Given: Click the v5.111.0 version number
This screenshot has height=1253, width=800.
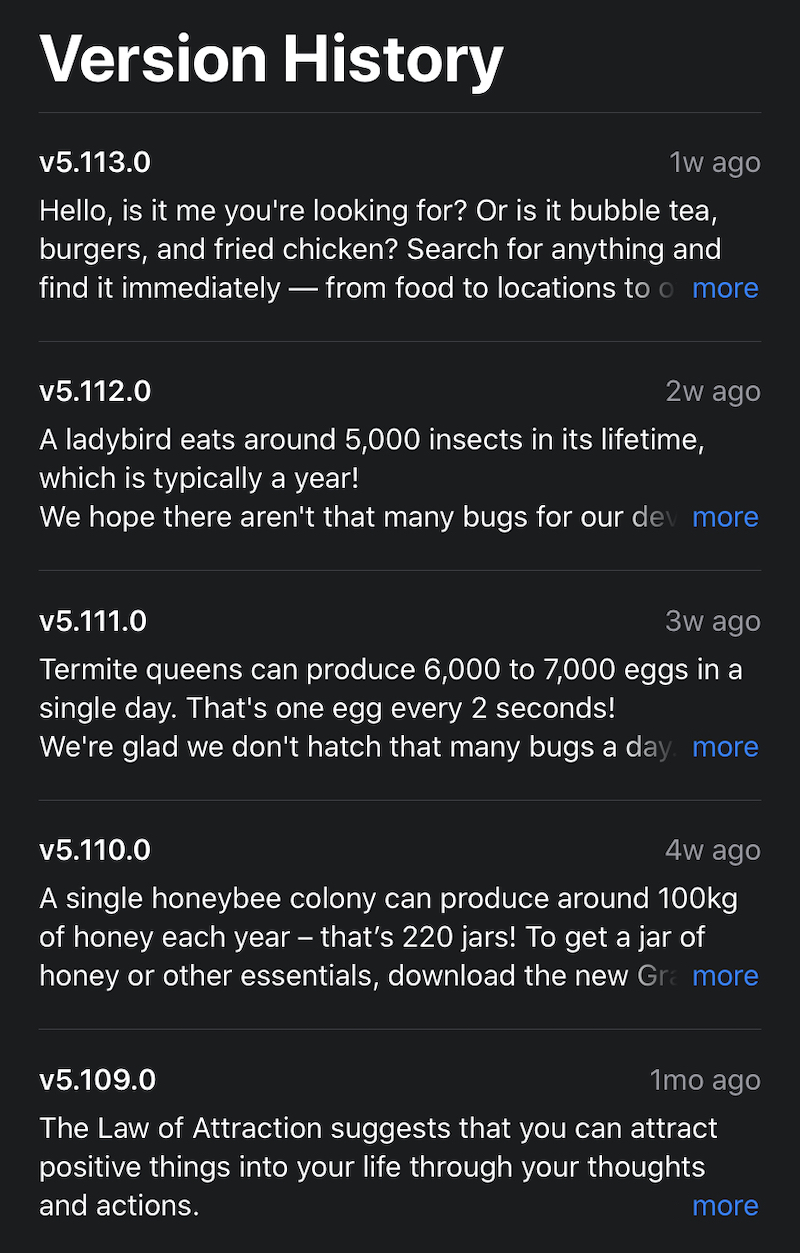Looking at the screenshot, I should click(93, 621).
